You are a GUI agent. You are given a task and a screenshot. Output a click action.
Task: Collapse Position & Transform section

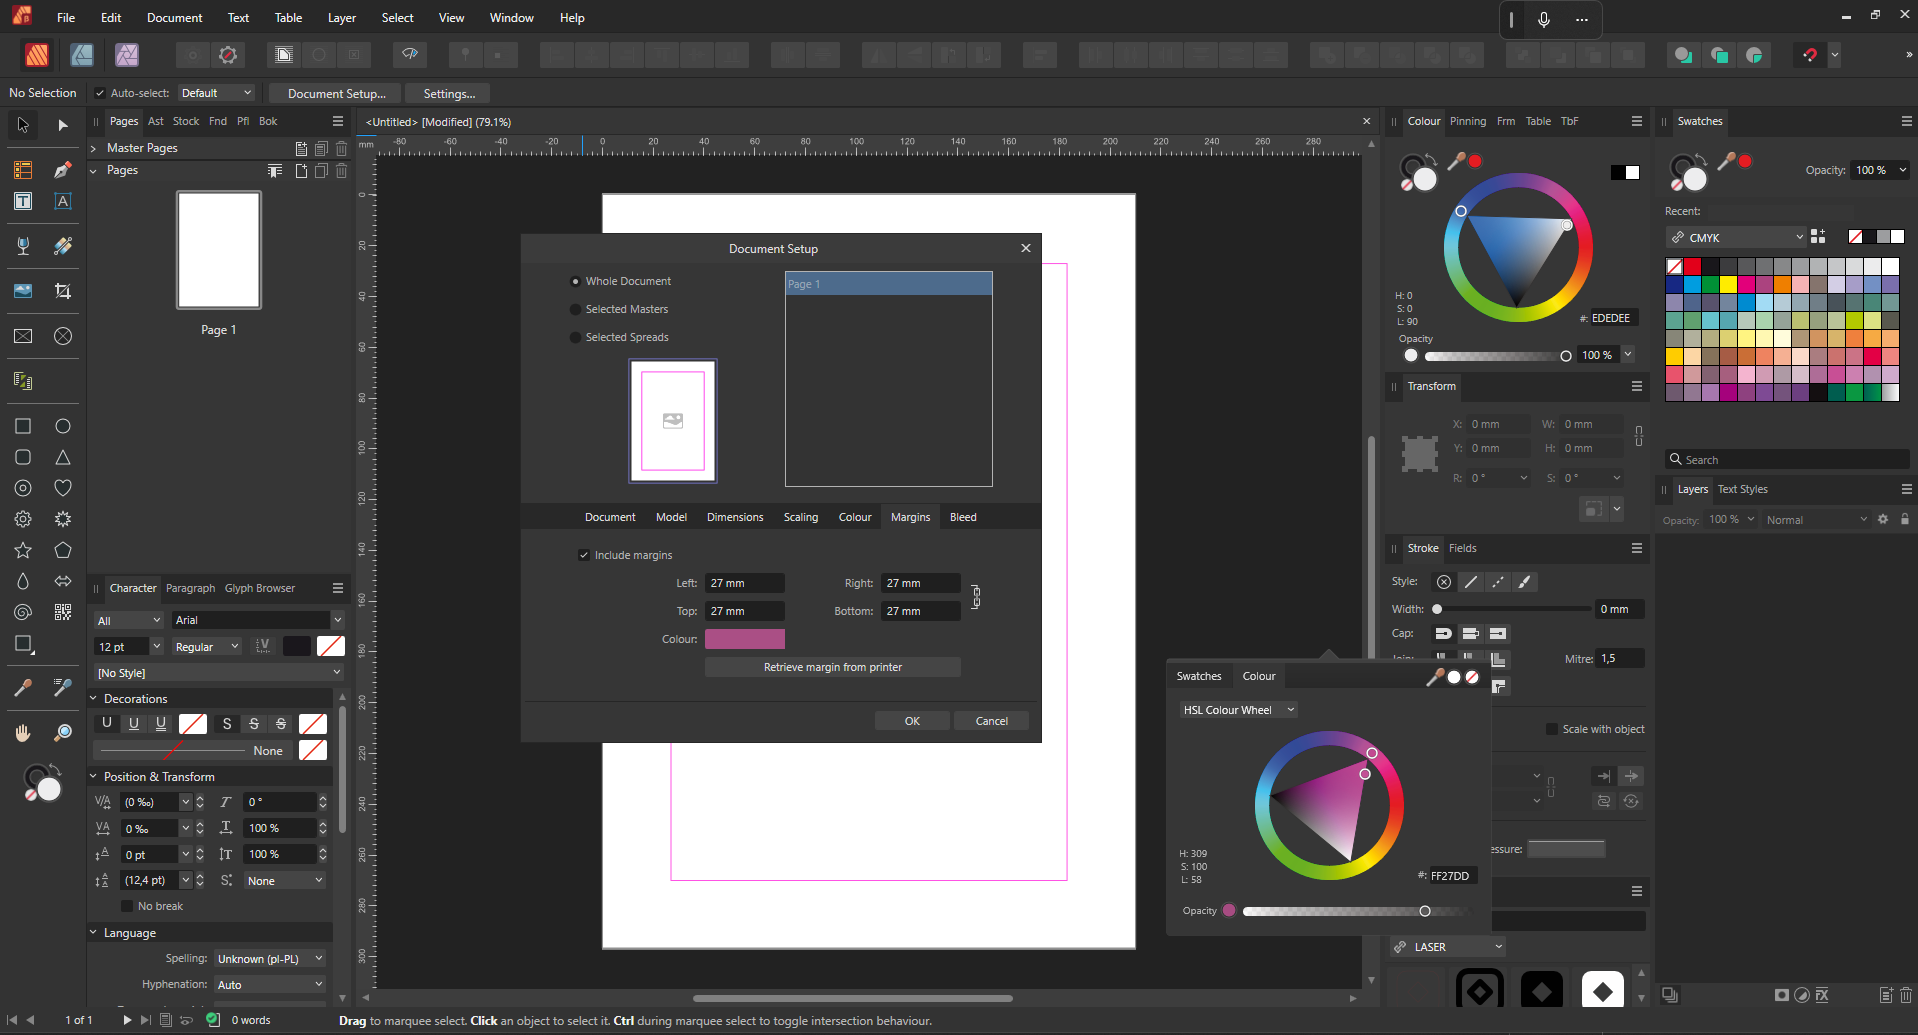click(x=94, y=777)
